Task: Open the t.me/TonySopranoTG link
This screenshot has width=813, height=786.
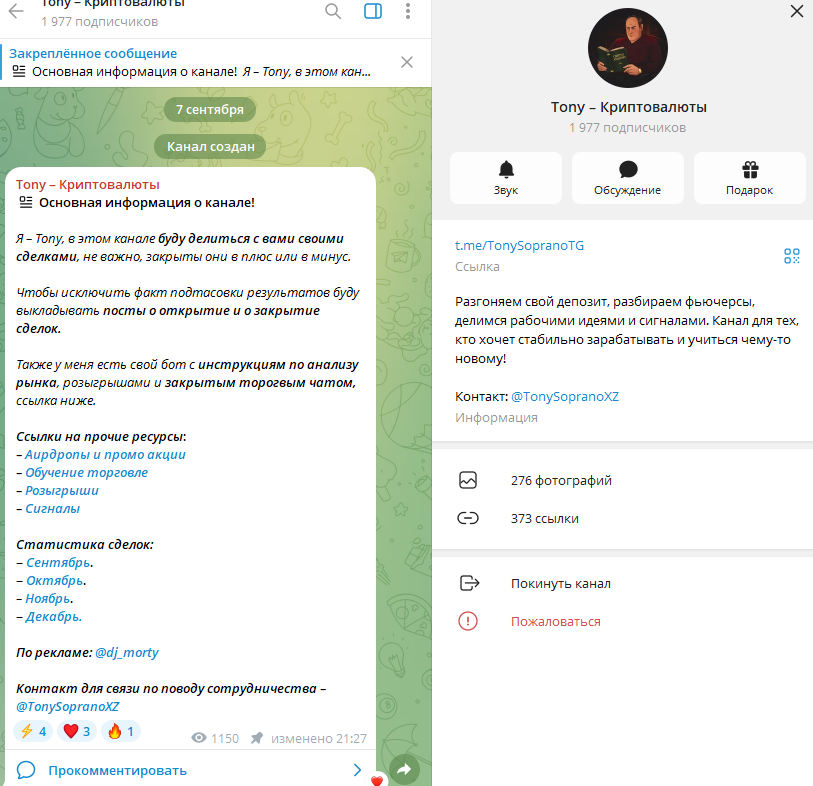Action: pos(519,246)
